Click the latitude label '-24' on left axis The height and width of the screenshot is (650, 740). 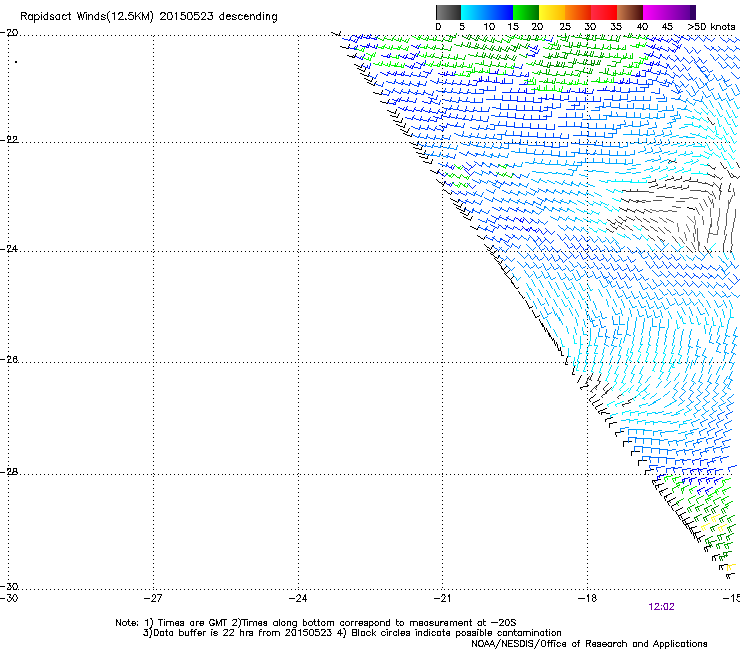point(9,249)
